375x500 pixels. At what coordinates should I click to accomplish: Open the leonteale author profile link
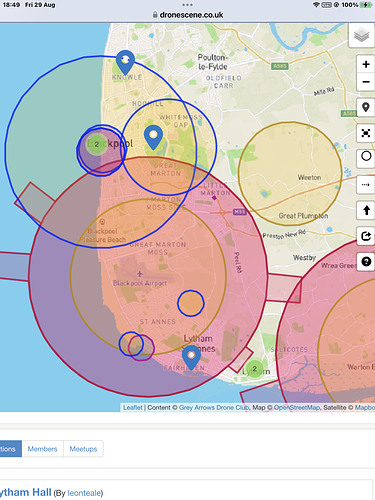[84, 493]
